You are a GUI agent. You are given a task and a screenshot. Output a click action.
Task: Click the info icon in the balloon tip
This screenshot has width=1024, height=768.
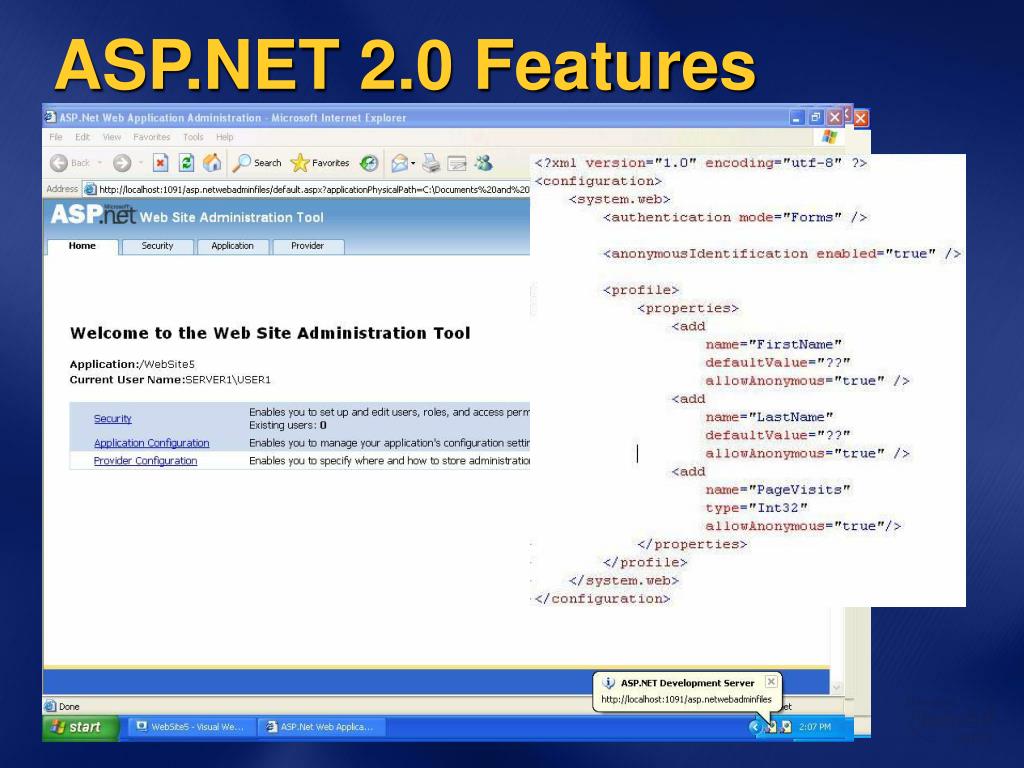click(609, 682)
